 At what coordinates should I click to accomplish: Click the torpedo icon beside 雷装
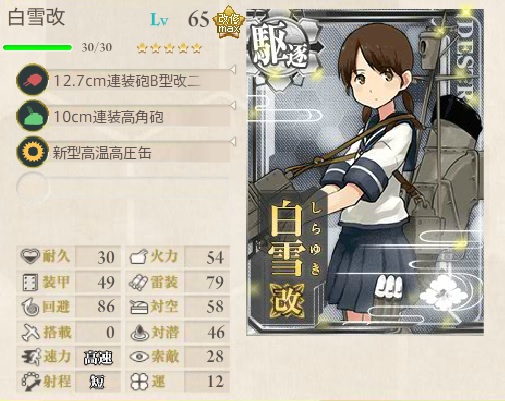coord(139,283)
